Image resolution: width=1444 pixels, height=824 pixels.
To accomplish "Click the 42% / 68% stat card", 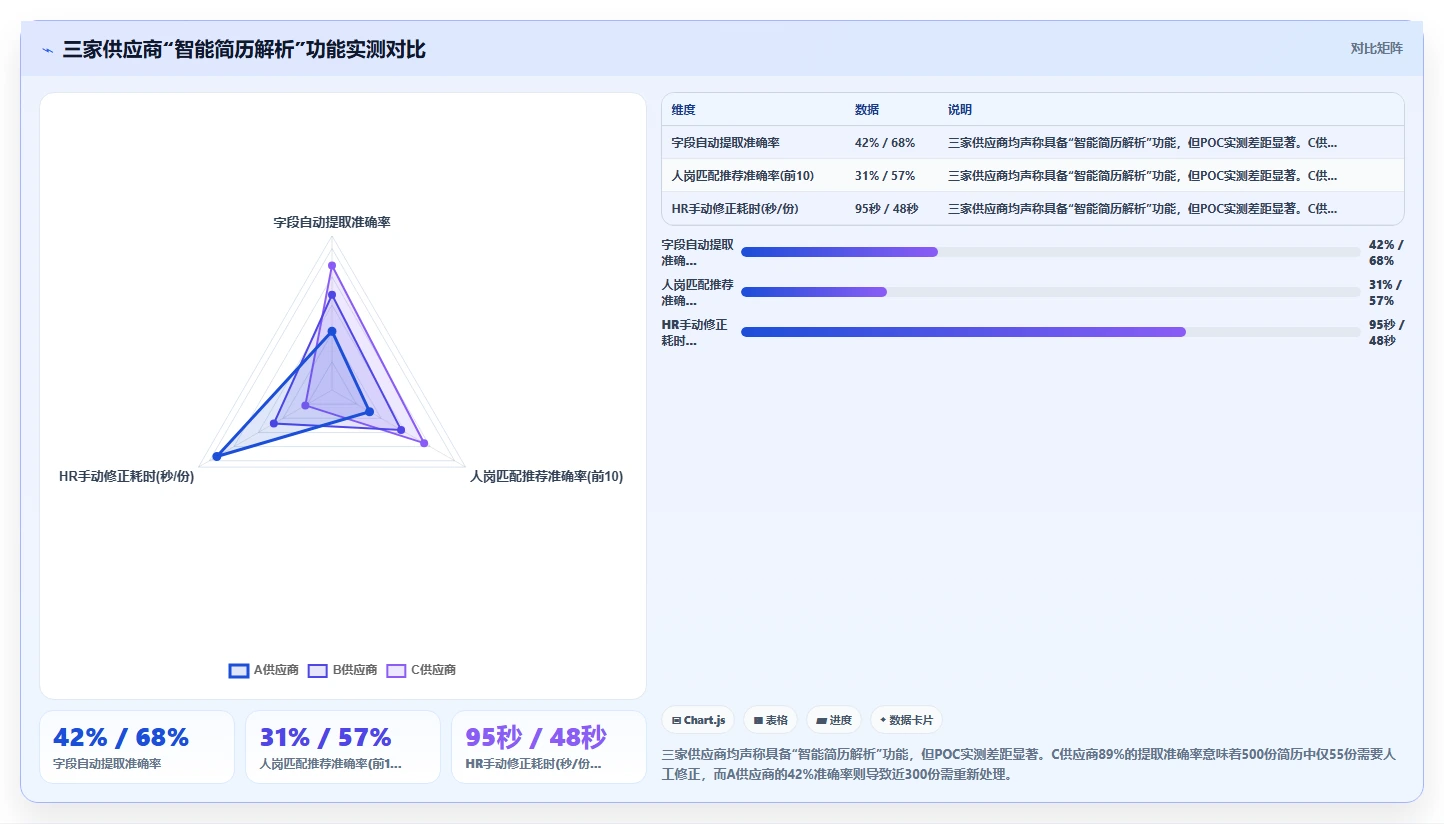I will 137,747.
